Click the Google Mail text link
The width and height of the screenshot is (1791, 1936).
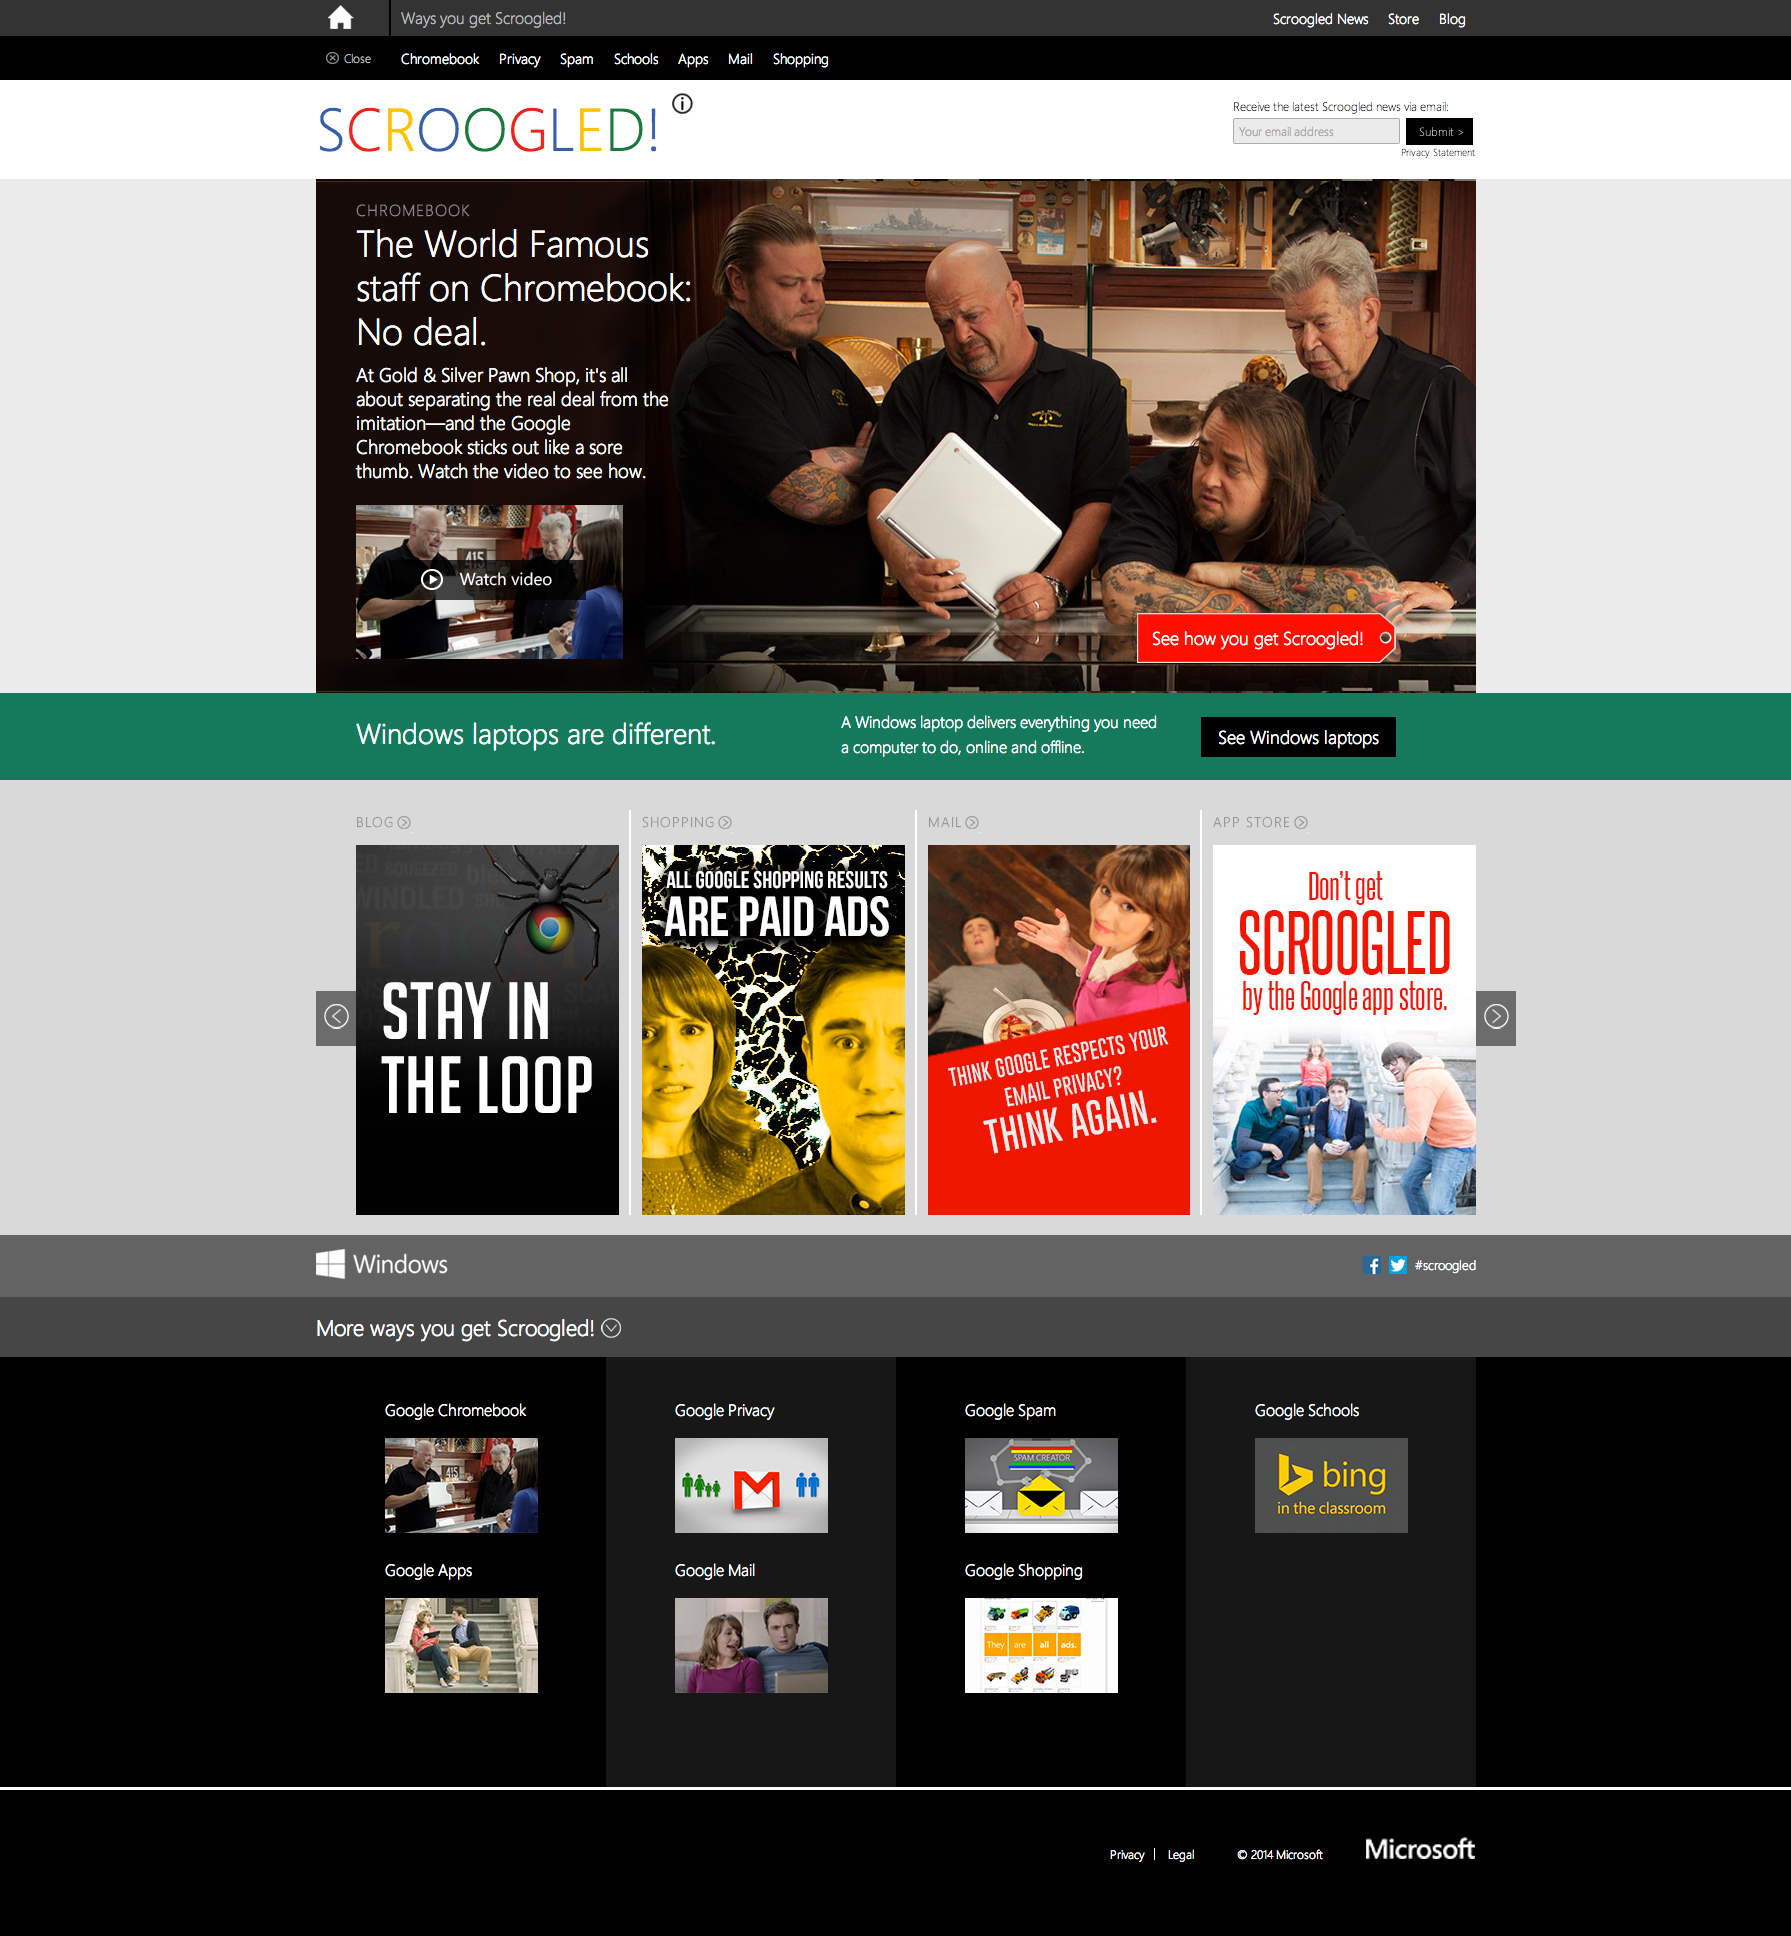pyautogui.click(x=715, y=1570)
